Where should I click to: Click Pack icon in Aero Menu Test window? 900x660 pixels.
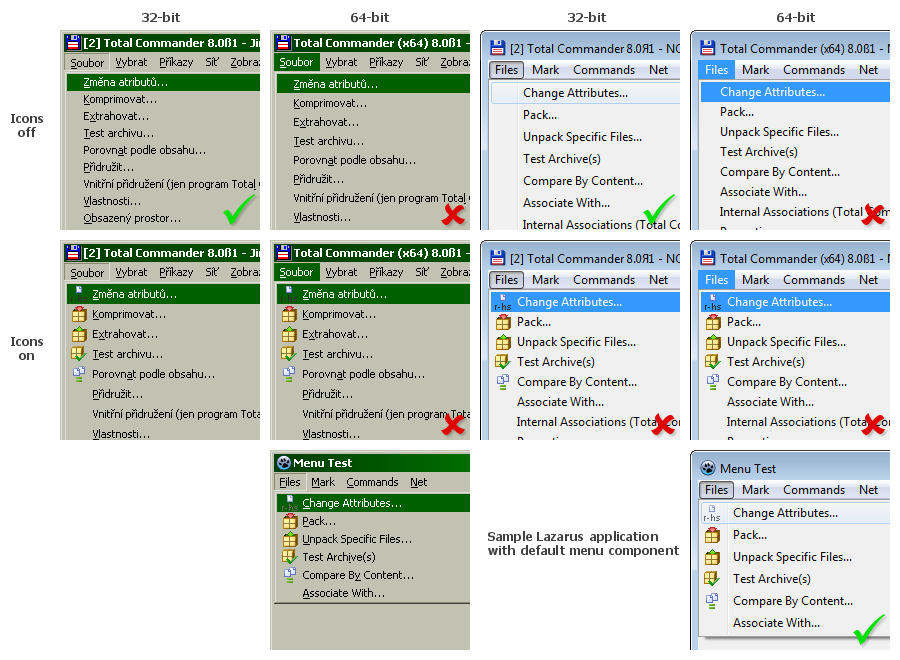coord(712,535)
